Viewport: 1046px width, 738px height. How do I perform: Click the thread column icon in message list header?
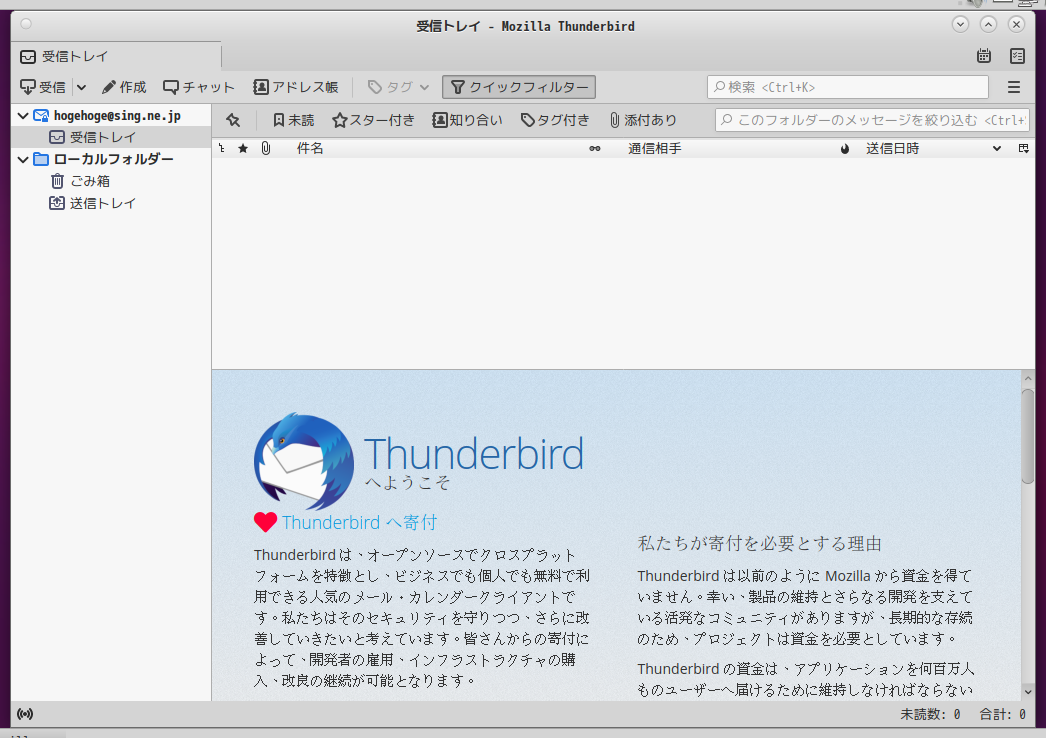[x=221, y=149]
